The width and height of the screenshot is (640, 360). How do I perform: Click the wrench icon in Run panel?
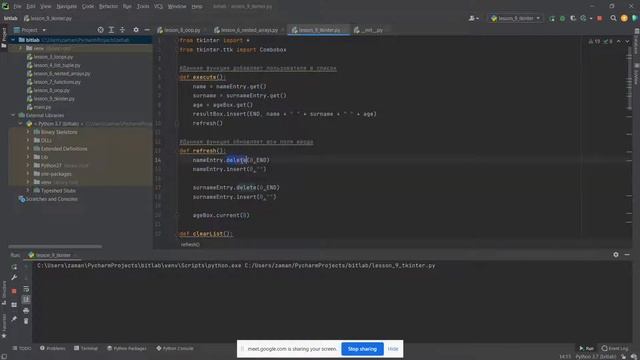[14, 278]
